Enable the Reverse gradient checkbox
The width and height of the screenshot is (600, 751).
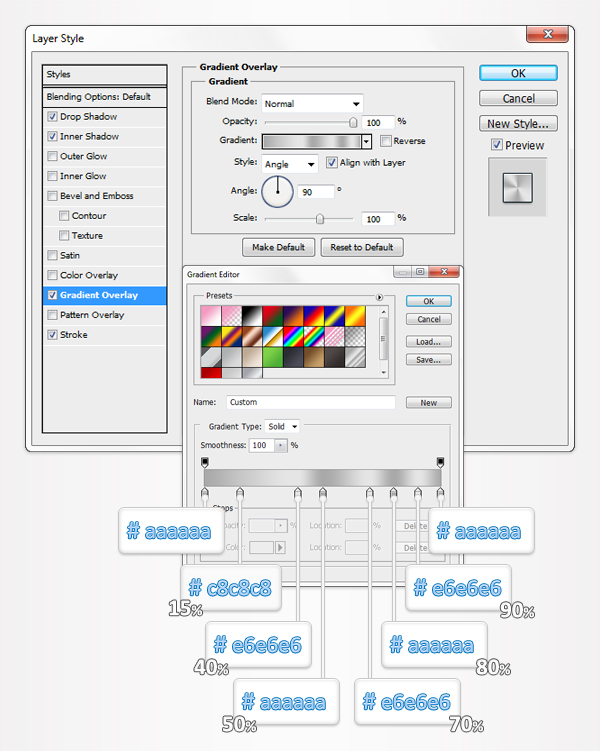coord(386,141)
